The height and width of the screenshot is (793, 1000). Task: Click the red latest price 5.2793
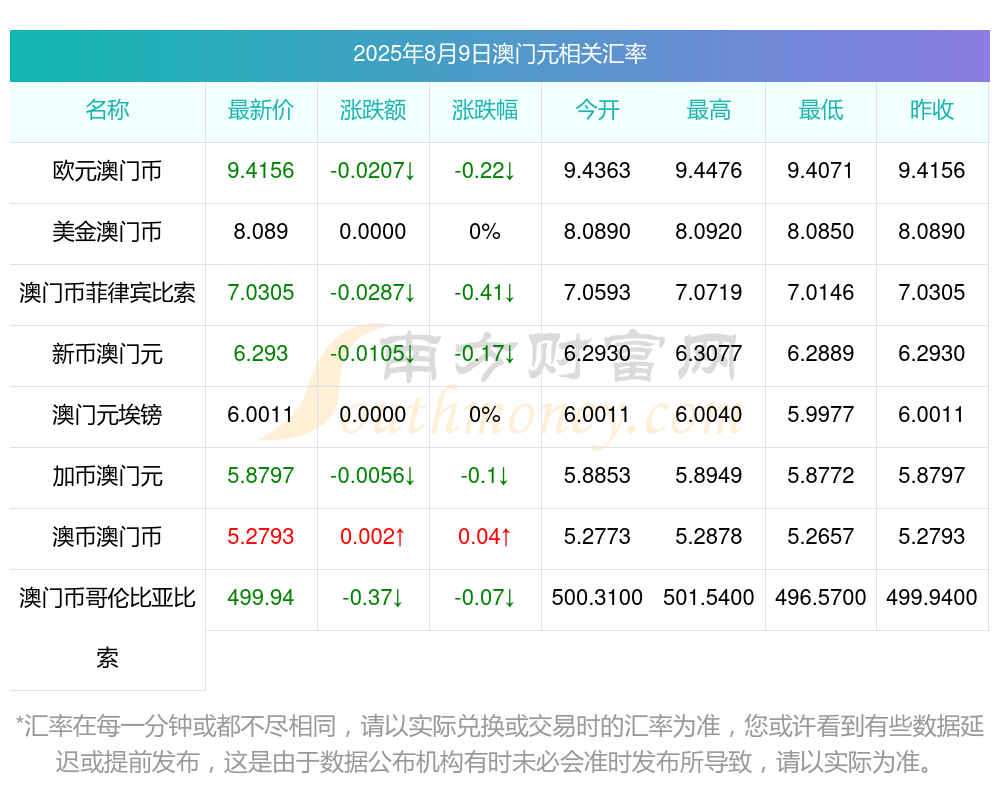point(261,536)
